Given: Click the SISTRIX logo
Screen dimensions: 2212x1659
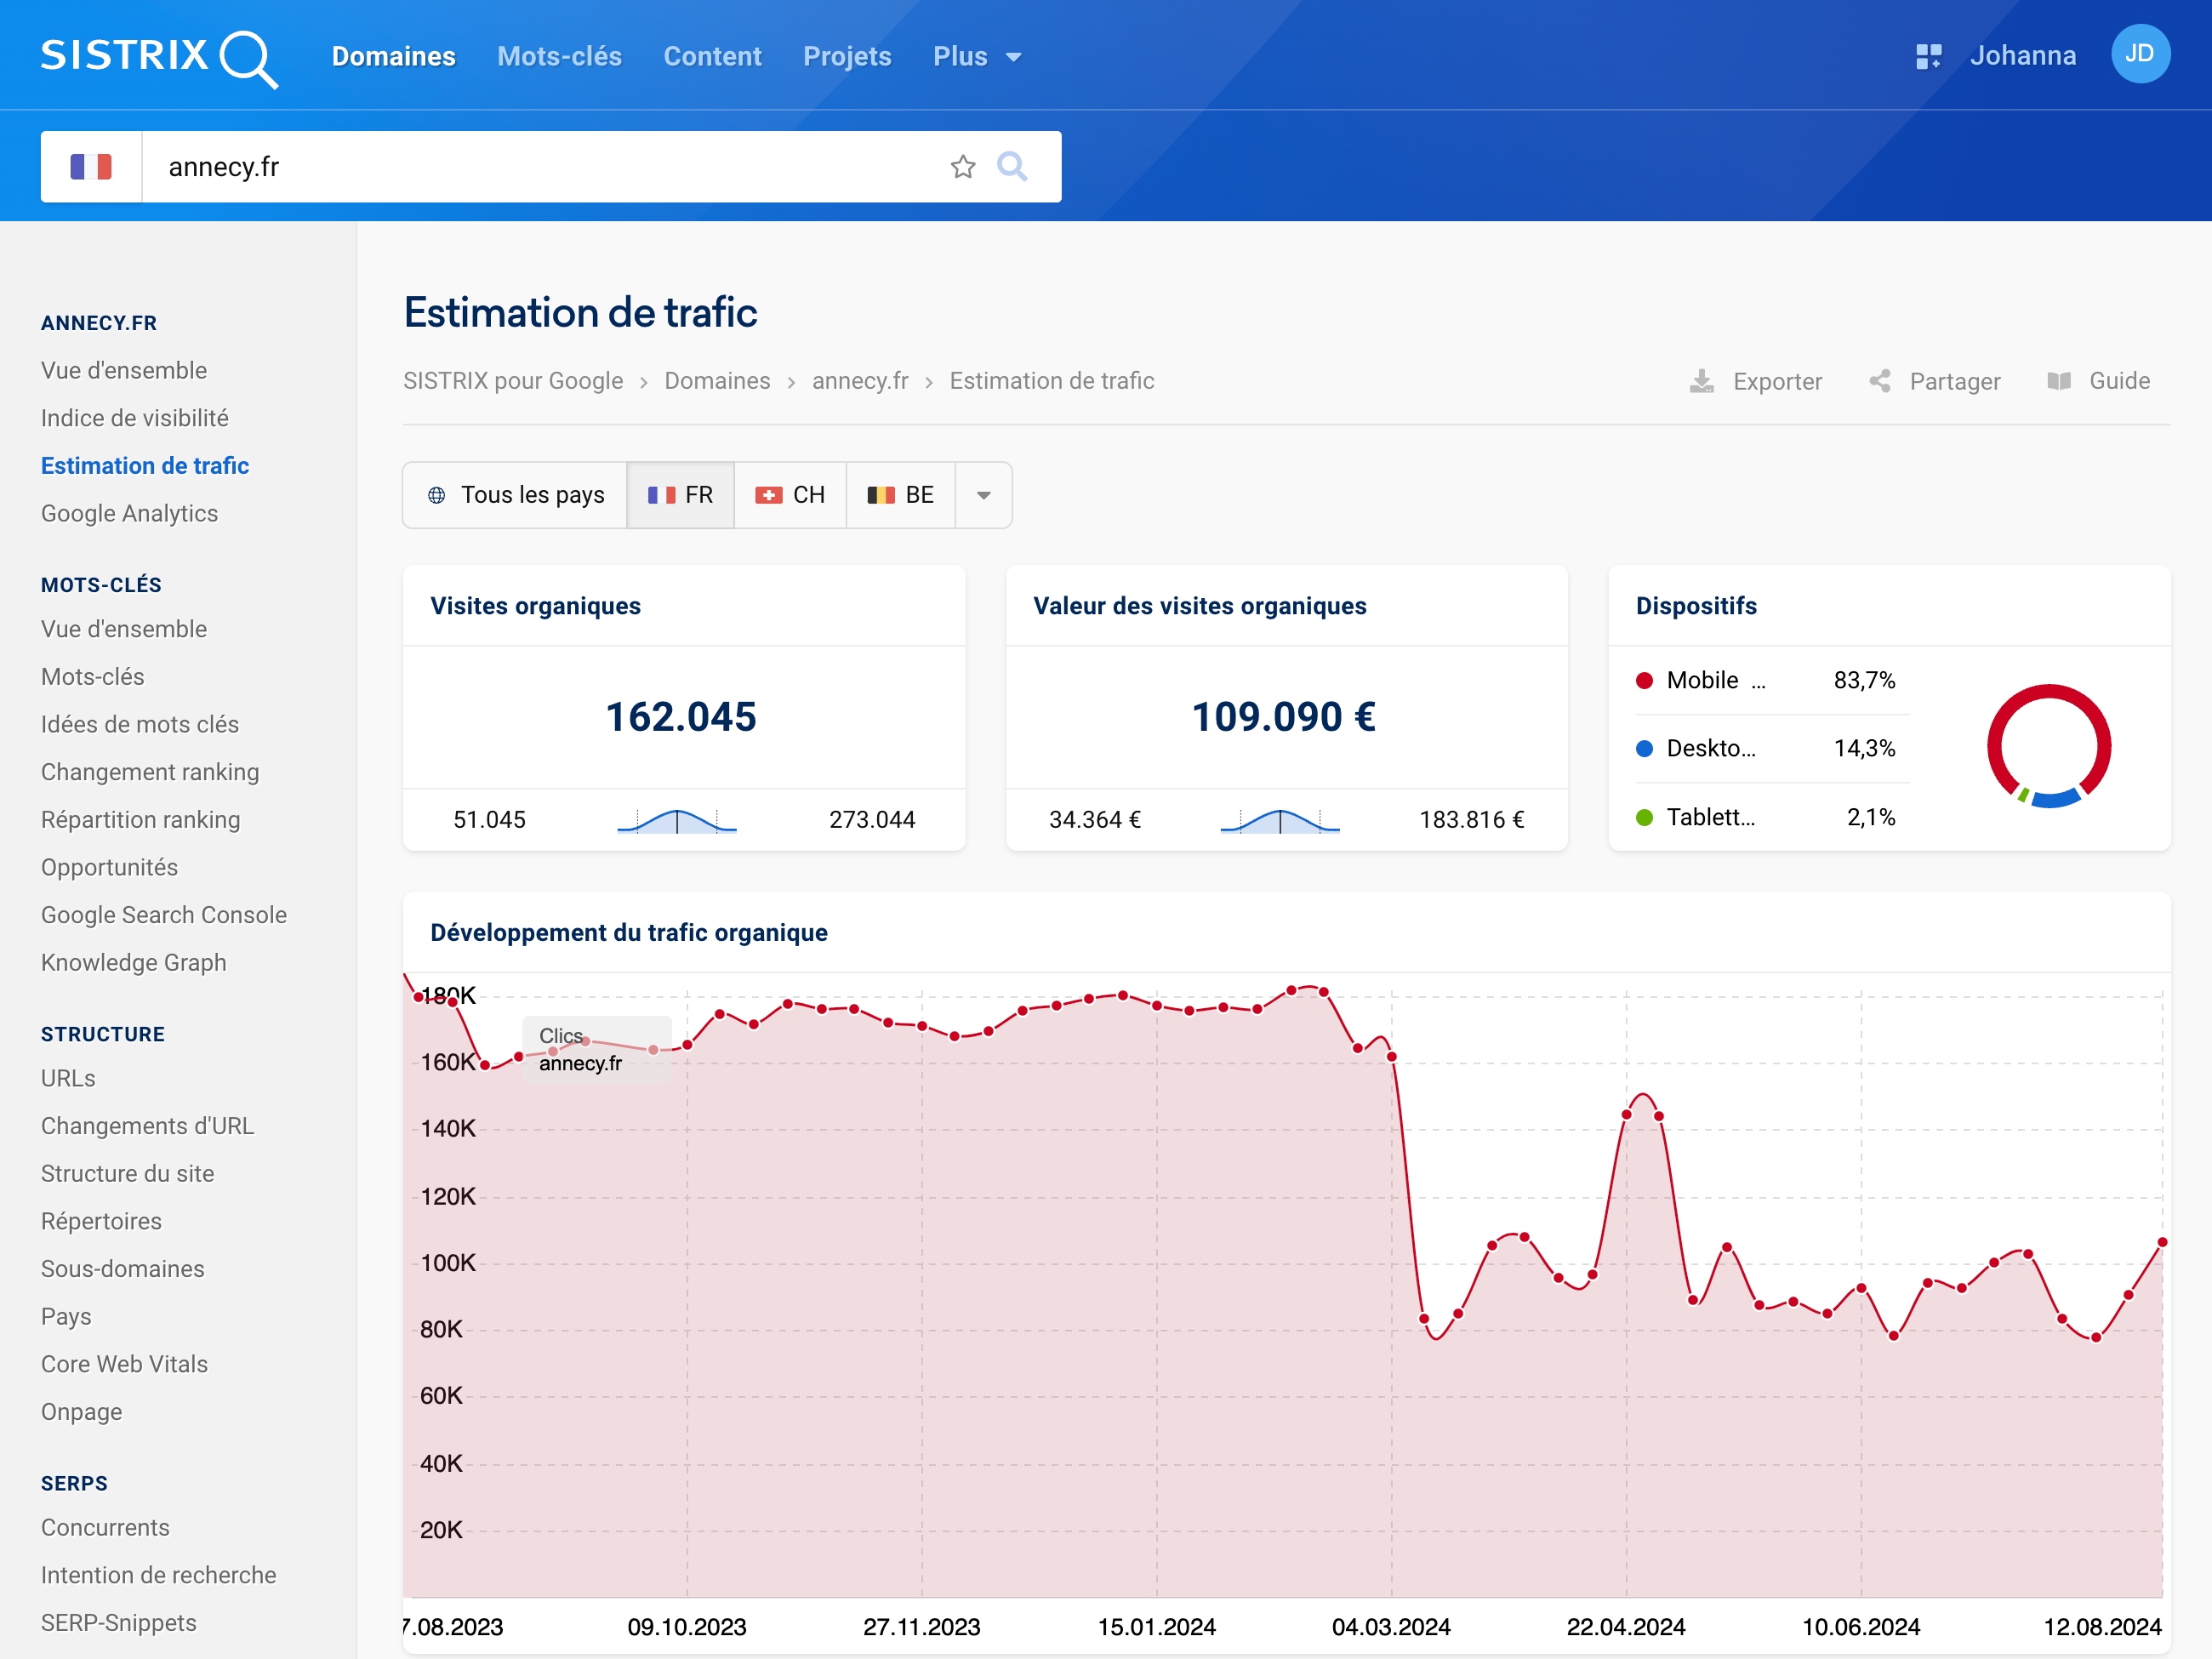Looking at the screenshot, I should [x=159, y=57].
